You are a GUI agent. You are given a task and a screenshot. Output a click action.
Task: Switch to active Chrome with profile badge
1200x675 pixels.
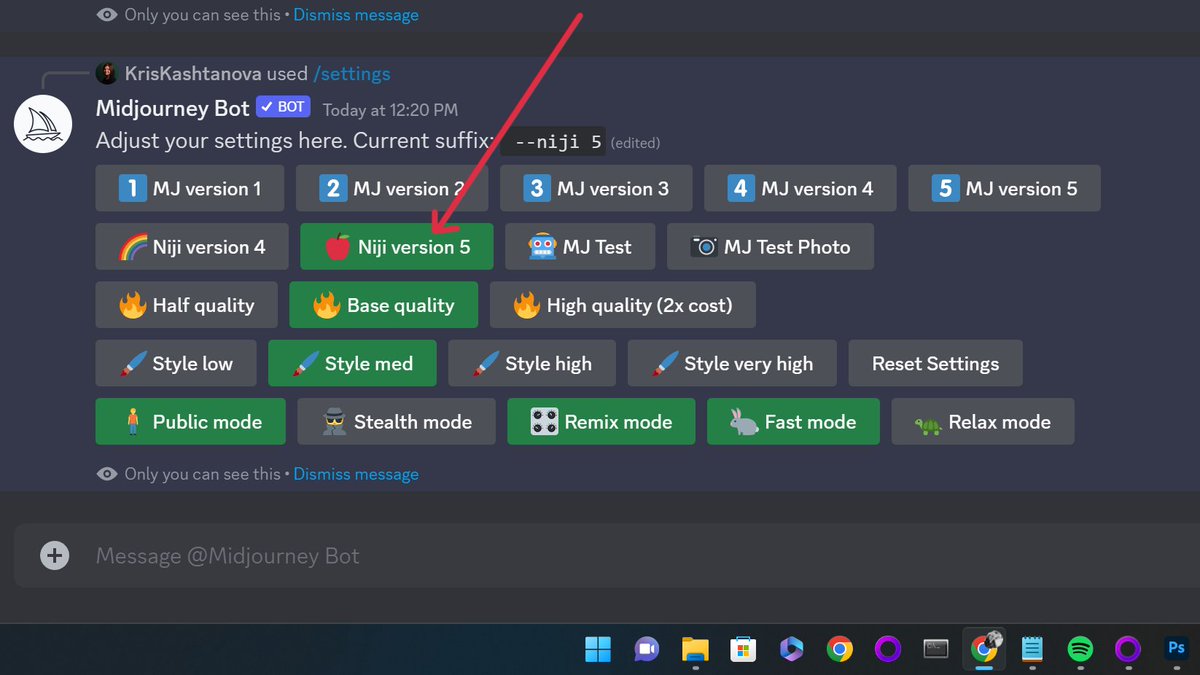pos(984,650)
